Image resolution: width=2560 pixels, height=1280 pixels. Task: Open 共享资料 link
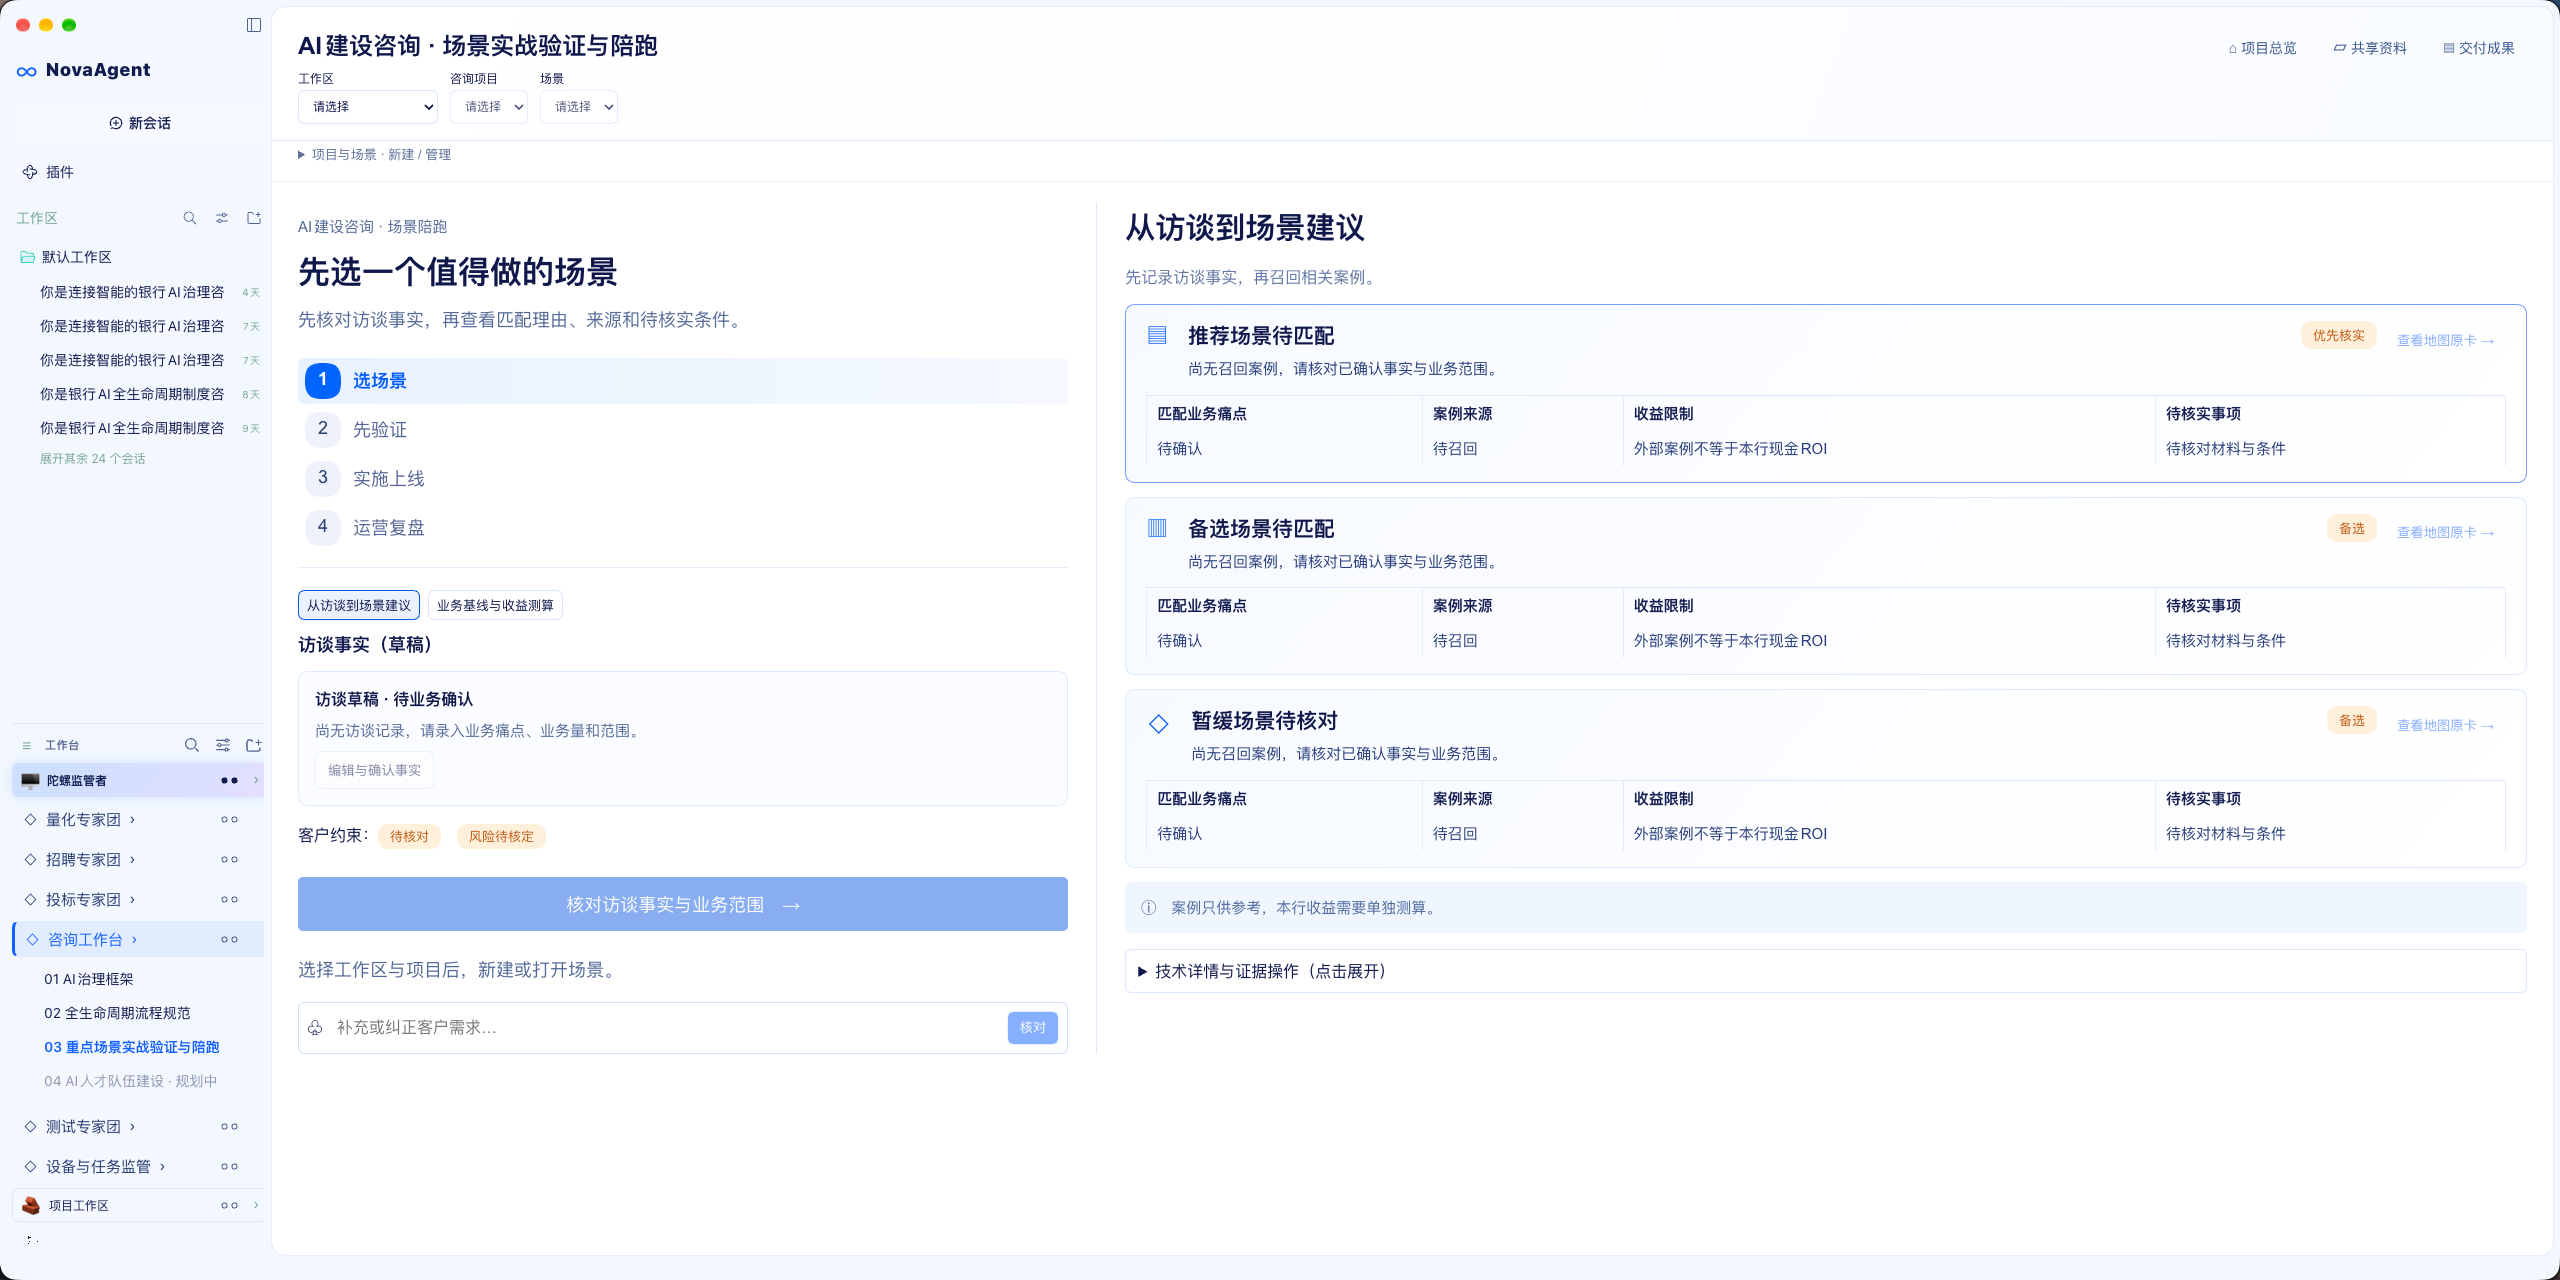coord(2371,48)
